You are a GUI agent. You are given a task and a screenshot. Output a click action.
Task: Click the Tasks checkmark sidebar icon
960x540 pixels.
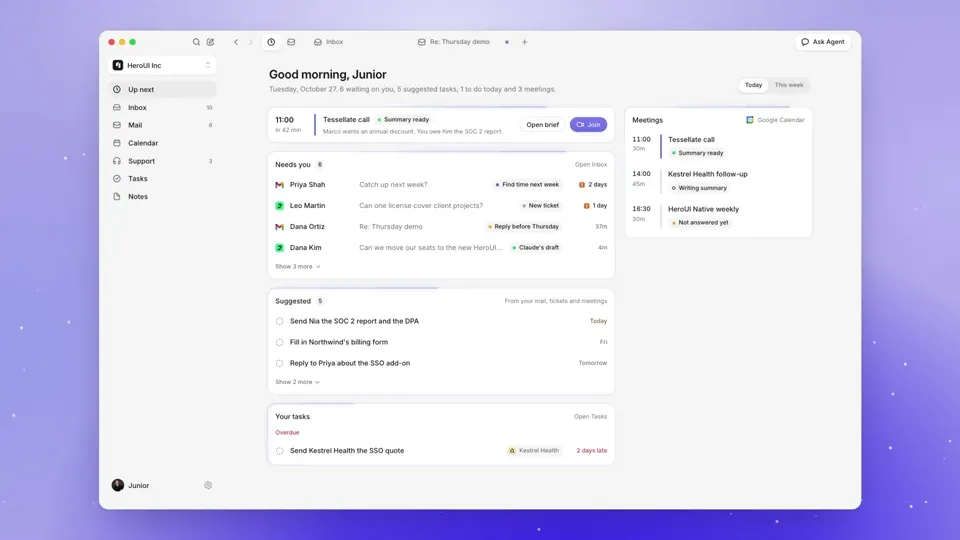point(117,179)
